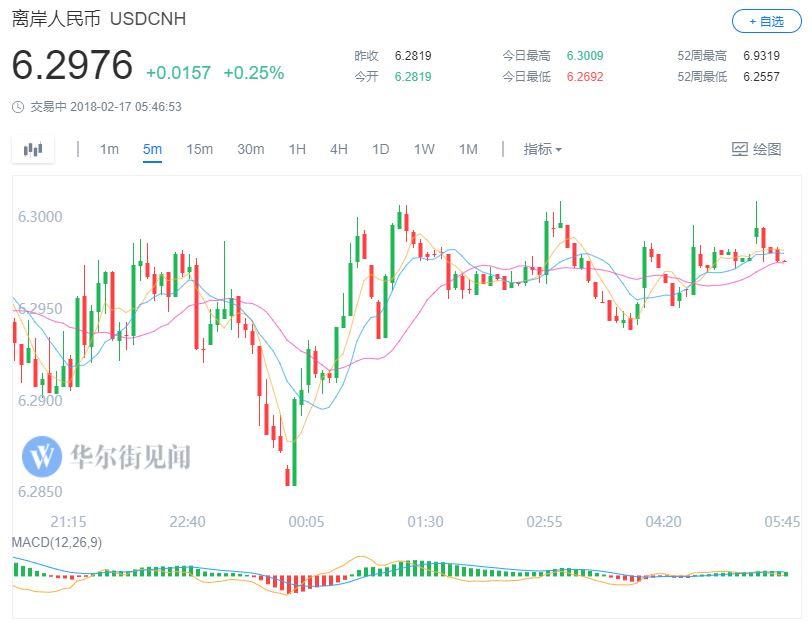Add USDCNH to 自选 watchlist
The width and height of the screenshot is (812, 631).
coord(766,21)
